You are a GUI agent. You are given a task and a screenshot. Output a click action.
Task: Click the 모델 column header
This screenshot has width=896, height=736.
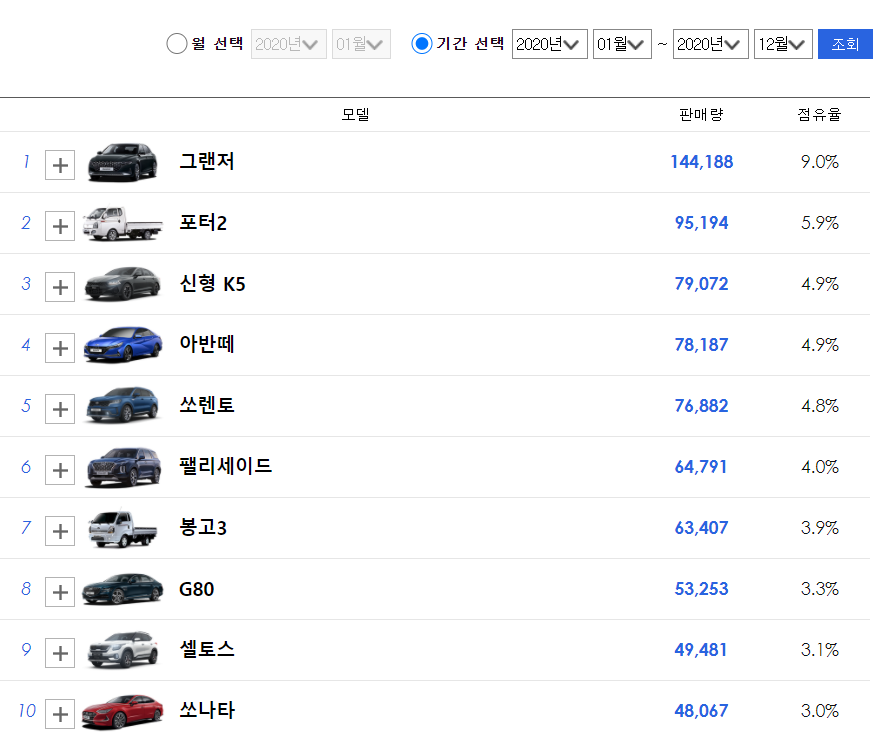pos(355,115)
